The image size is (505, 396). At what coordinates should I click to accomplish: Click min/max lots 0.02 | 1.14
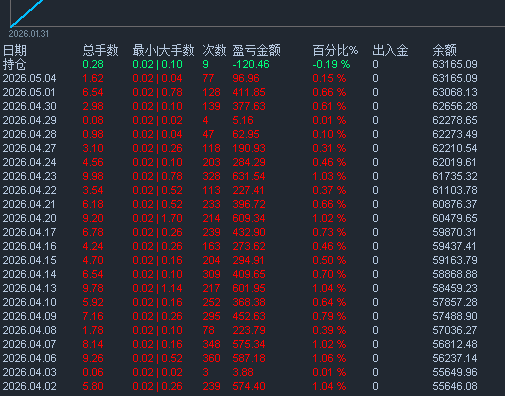pyautogui.click(x=157, y=288)
